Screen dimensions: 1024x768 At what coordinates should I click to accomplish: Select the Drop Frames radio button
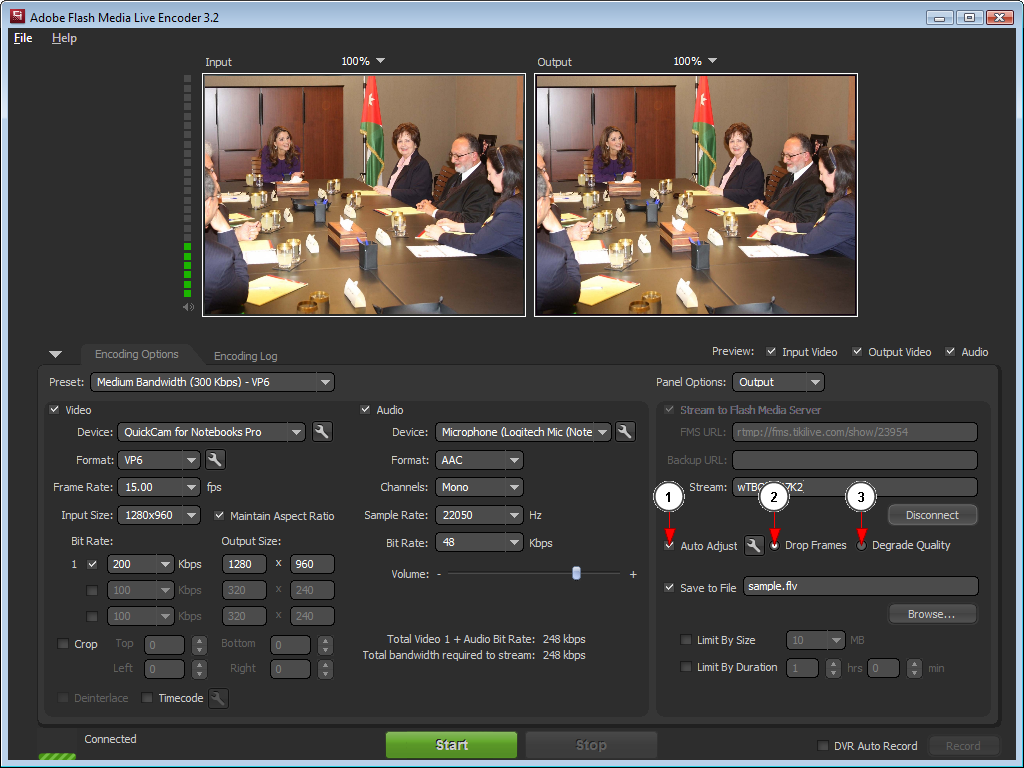(775, 545)
